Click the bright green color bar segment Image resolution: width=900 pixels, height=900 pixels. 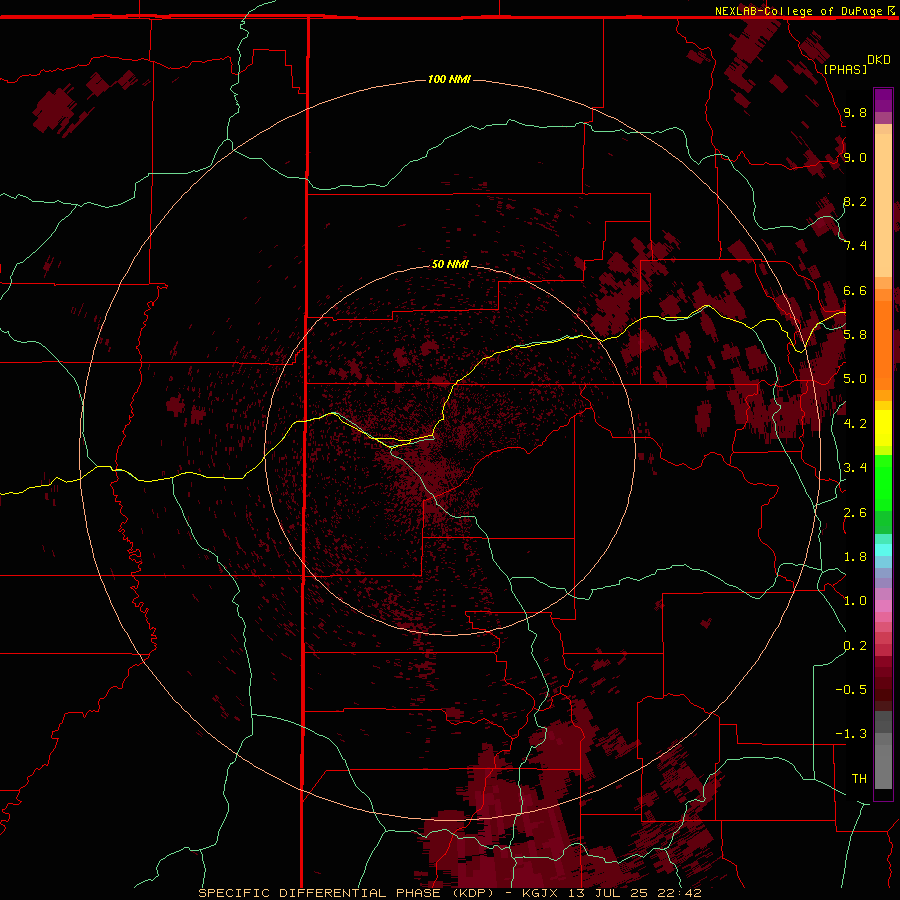[x=883, y=485]
